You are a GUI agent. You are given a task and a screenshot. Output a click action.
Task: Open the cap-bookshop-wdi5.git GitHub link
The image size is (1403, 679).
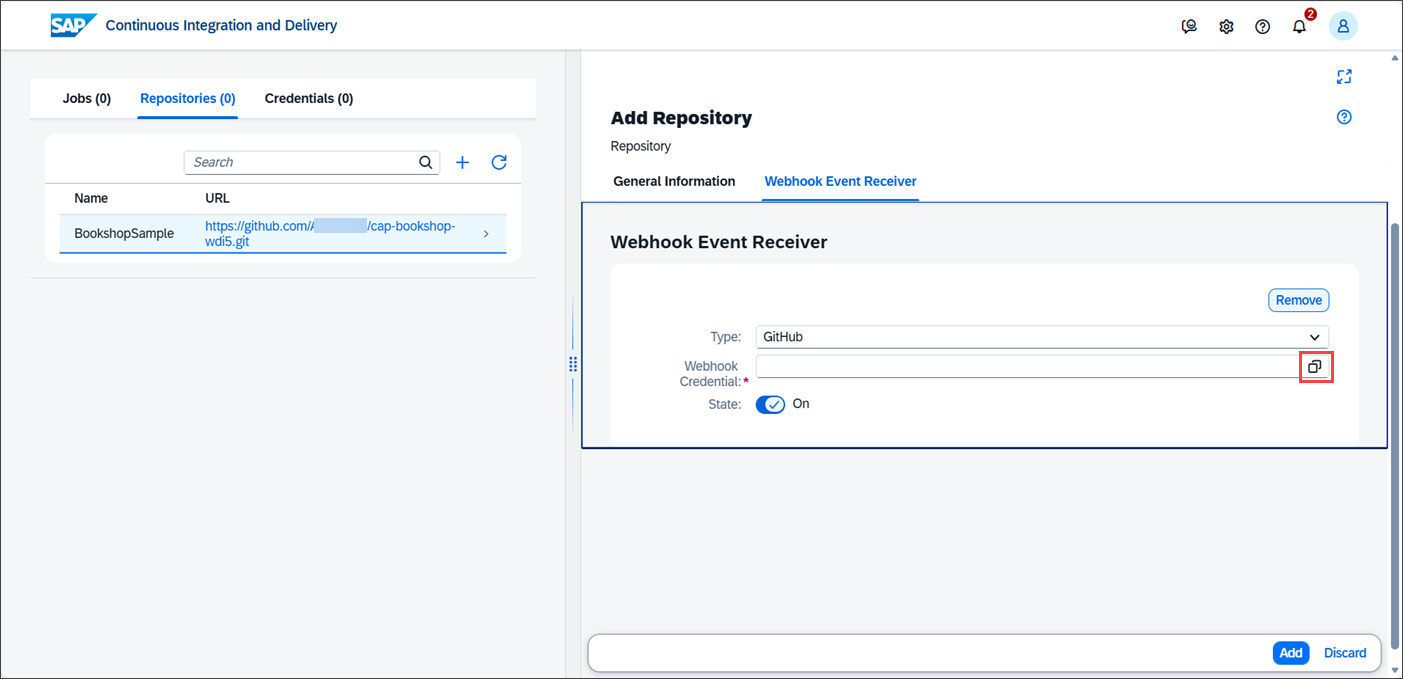tap(330, 234)
